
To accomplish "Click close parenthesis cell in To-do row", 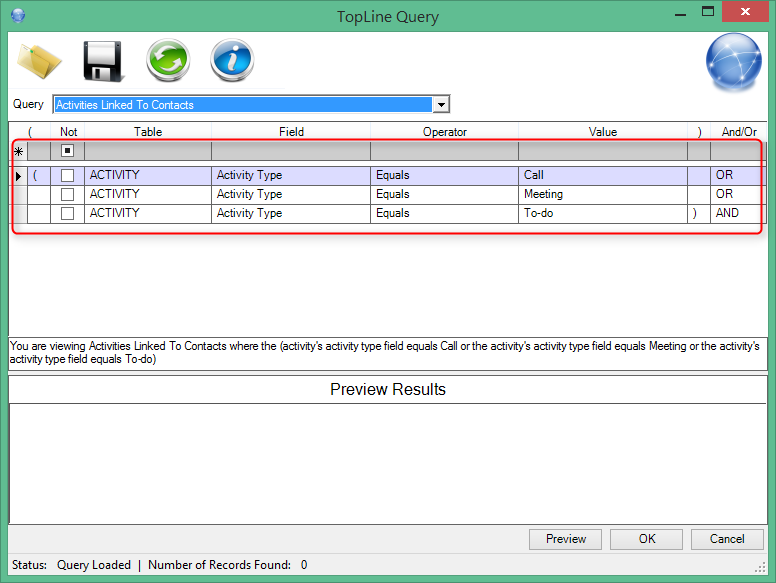I will [x=699, y=213].
